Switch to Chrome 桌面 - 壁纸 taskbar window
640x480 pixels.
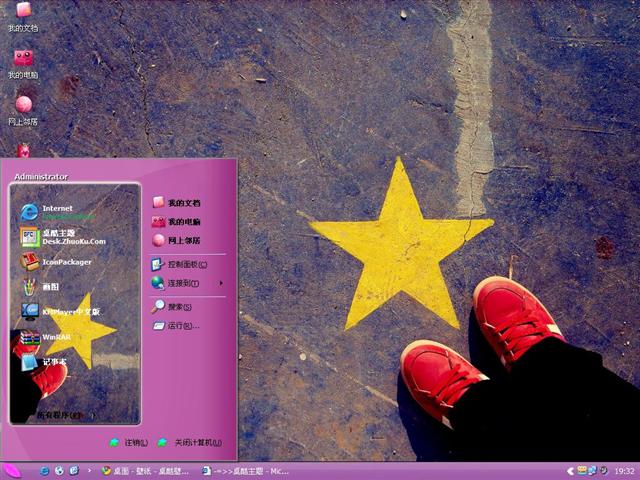(145, 471)
